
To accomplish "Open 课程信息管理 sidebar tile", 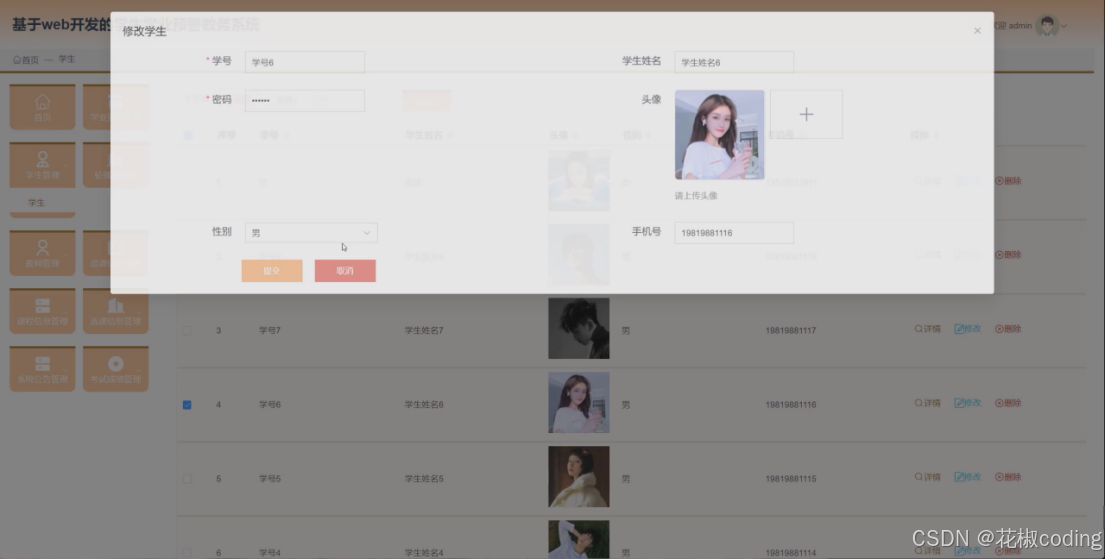I will (42, 311).
